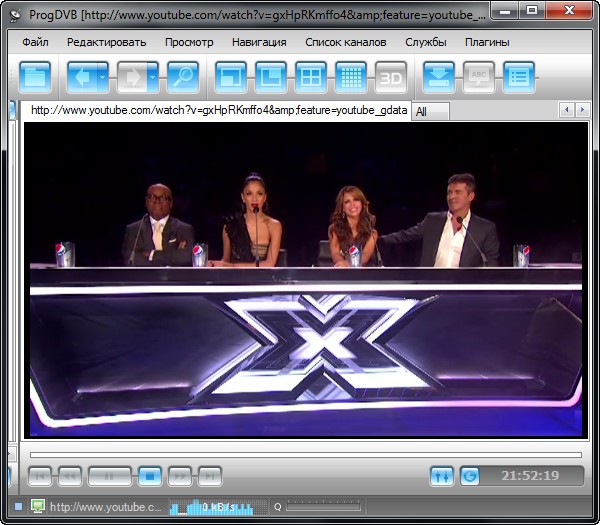Click the back arrow navigation button

point(81,77)
